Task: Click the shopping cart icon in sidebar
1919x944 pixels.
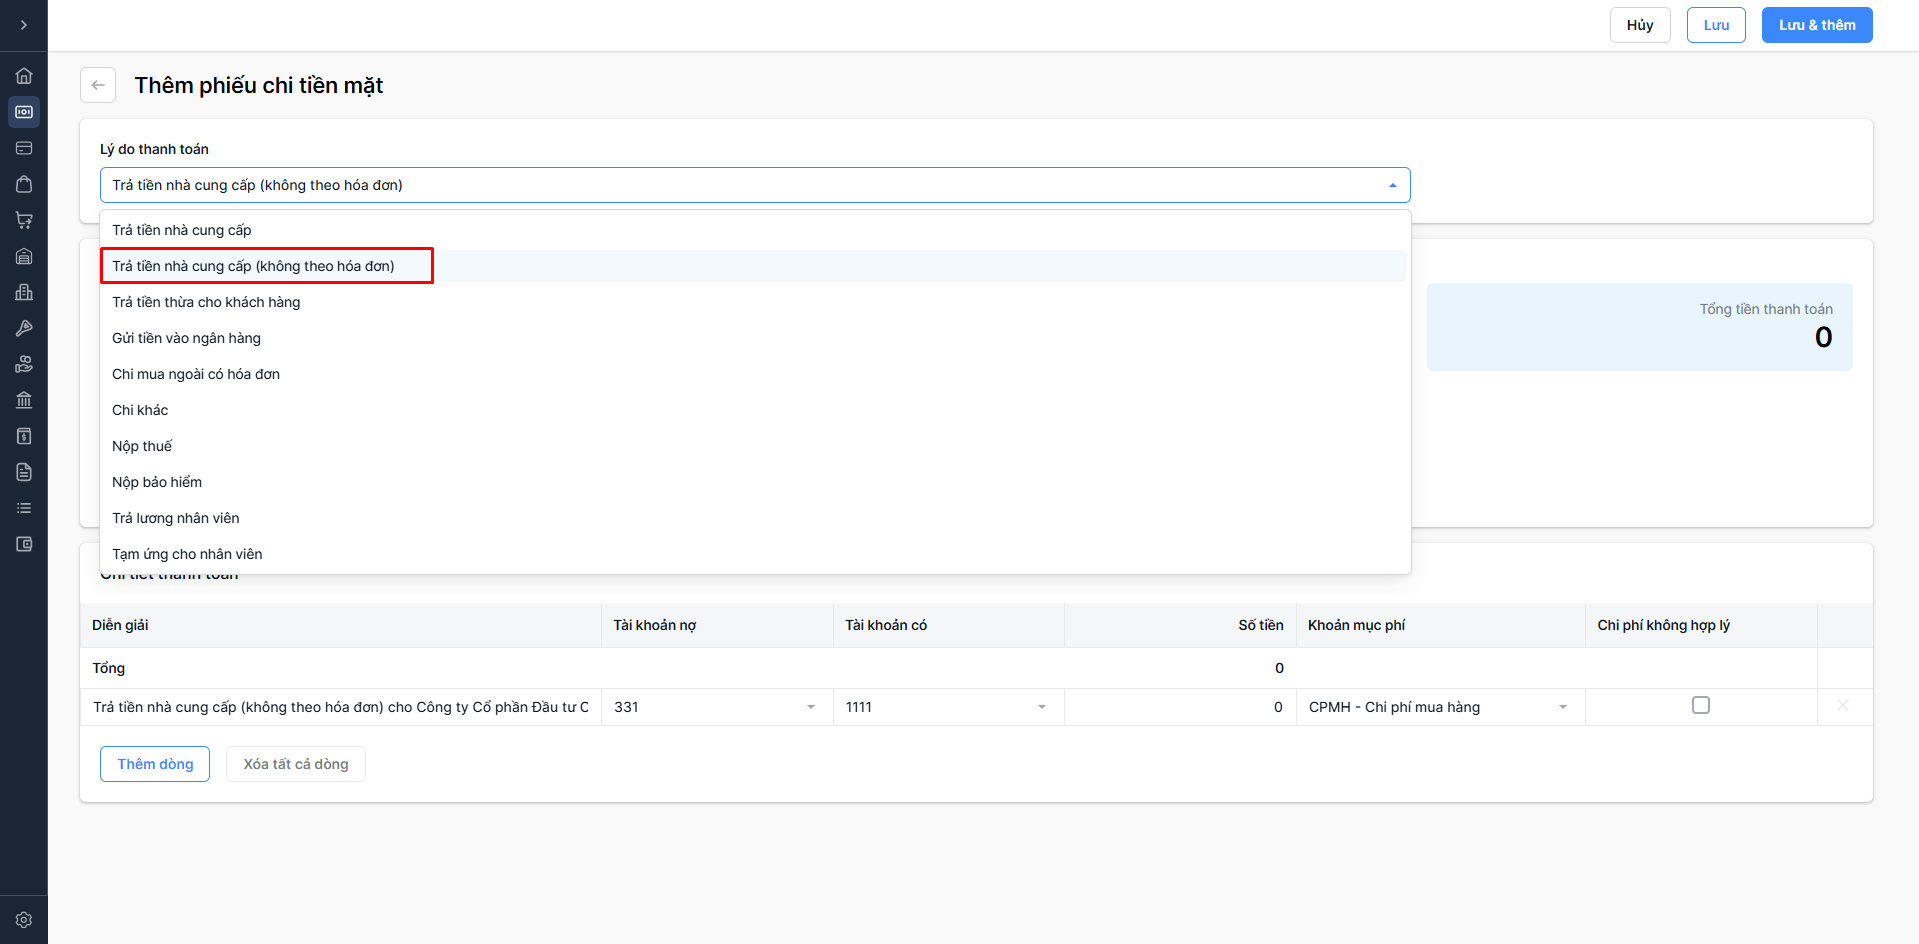Action: (24, 220)
